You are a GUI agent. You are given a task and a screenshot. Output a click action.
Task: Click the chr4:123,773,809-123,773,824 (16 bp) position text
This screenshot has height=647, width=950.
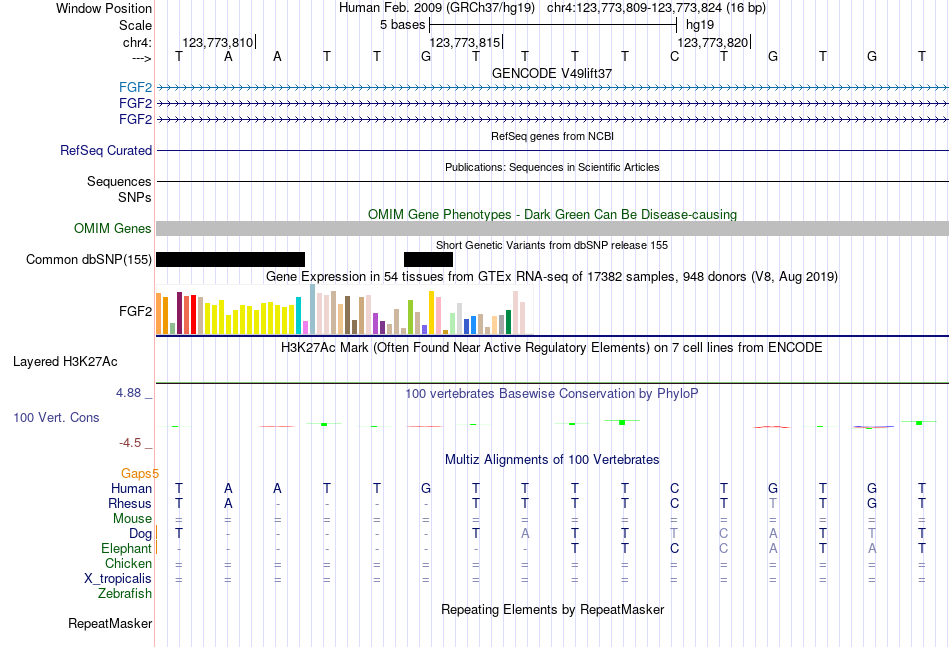coord(656,8)
